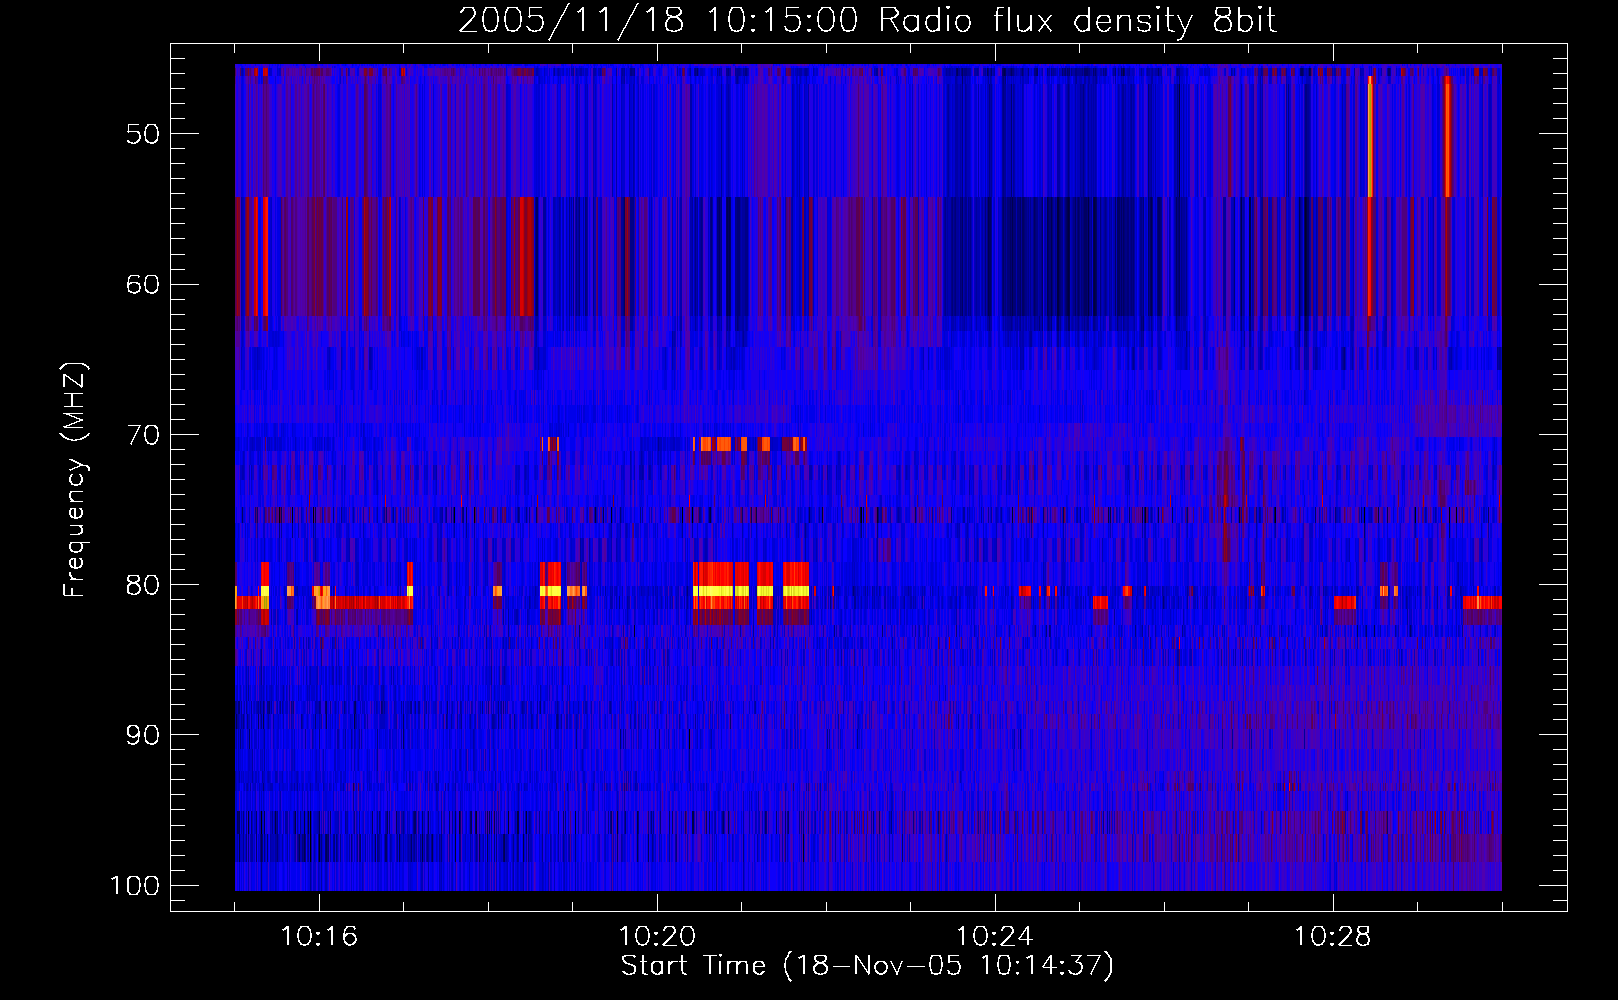Click the "10:24" time tick label
The height and width of the screenshot is (1000, 1618).
click(995, 937)
